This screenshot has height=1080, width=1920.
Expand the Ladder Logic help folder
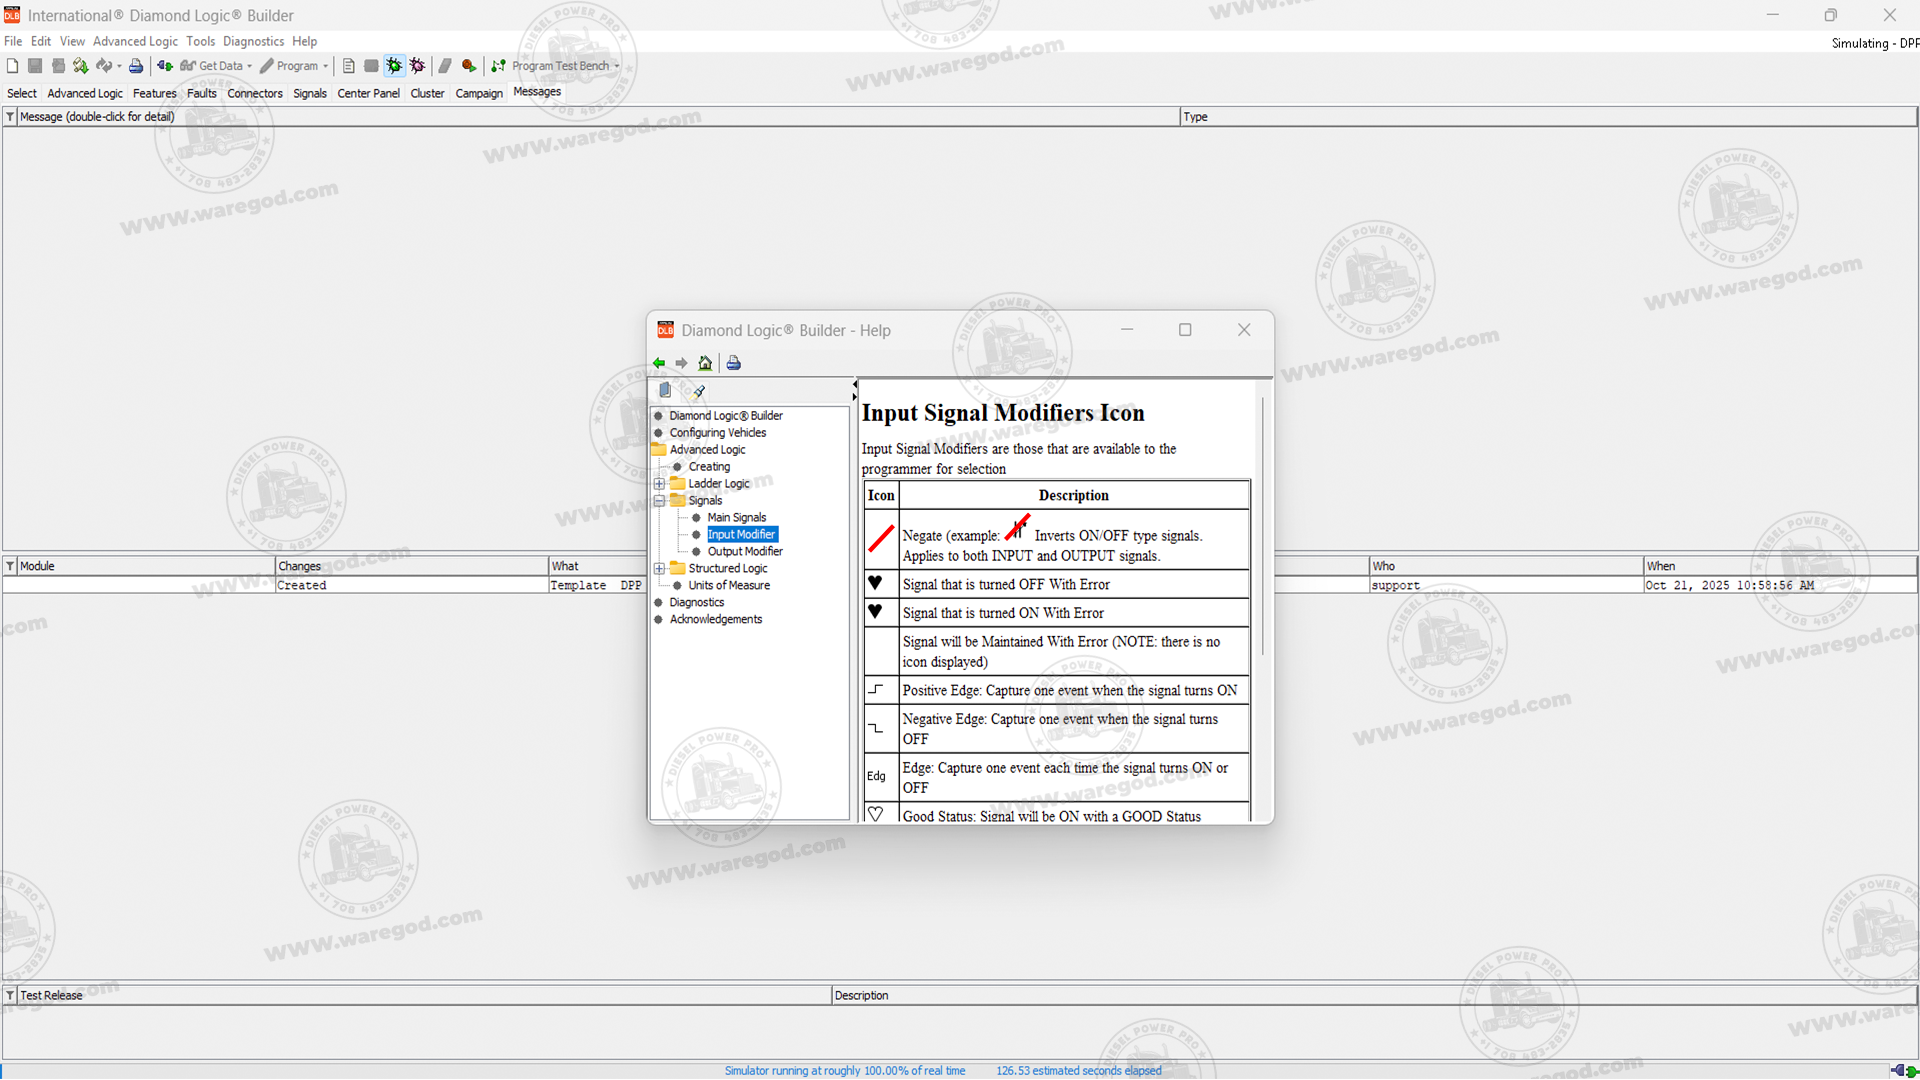(x=659, y=484)
